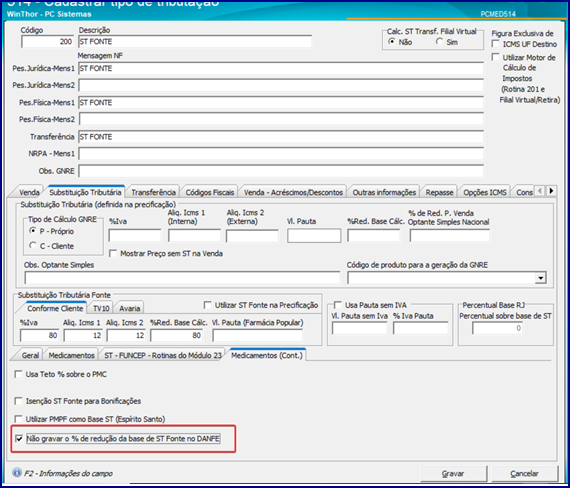Select Conforme Cliente sub-tab
The width and height of the screenshot is (570, 488).
pos(55,308)
